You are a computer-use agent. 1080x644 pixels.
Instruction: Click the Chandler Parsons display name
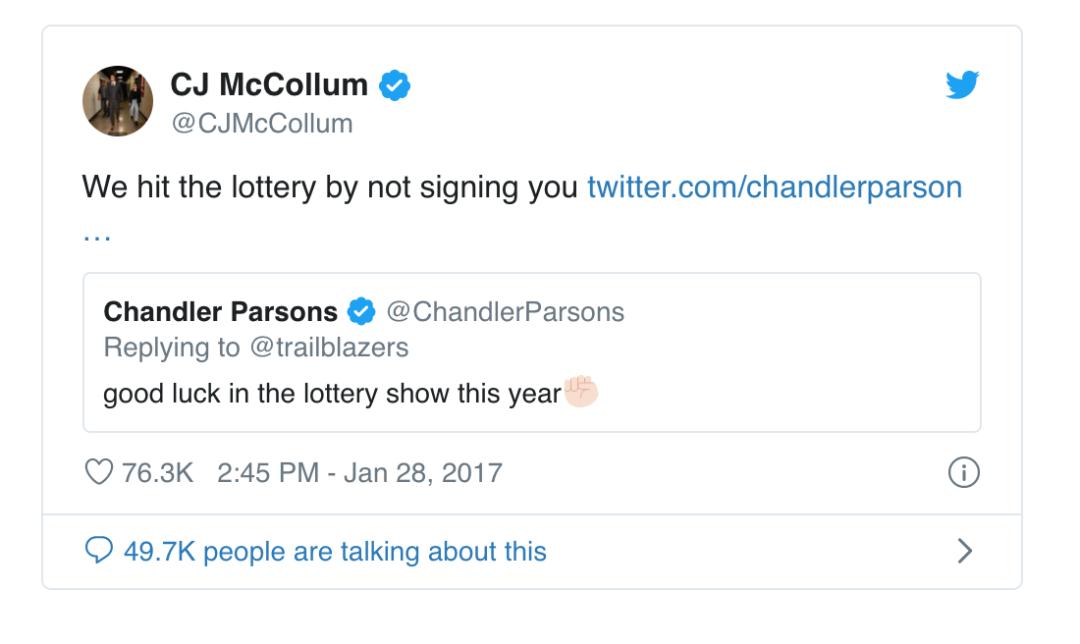pos(220,311)
